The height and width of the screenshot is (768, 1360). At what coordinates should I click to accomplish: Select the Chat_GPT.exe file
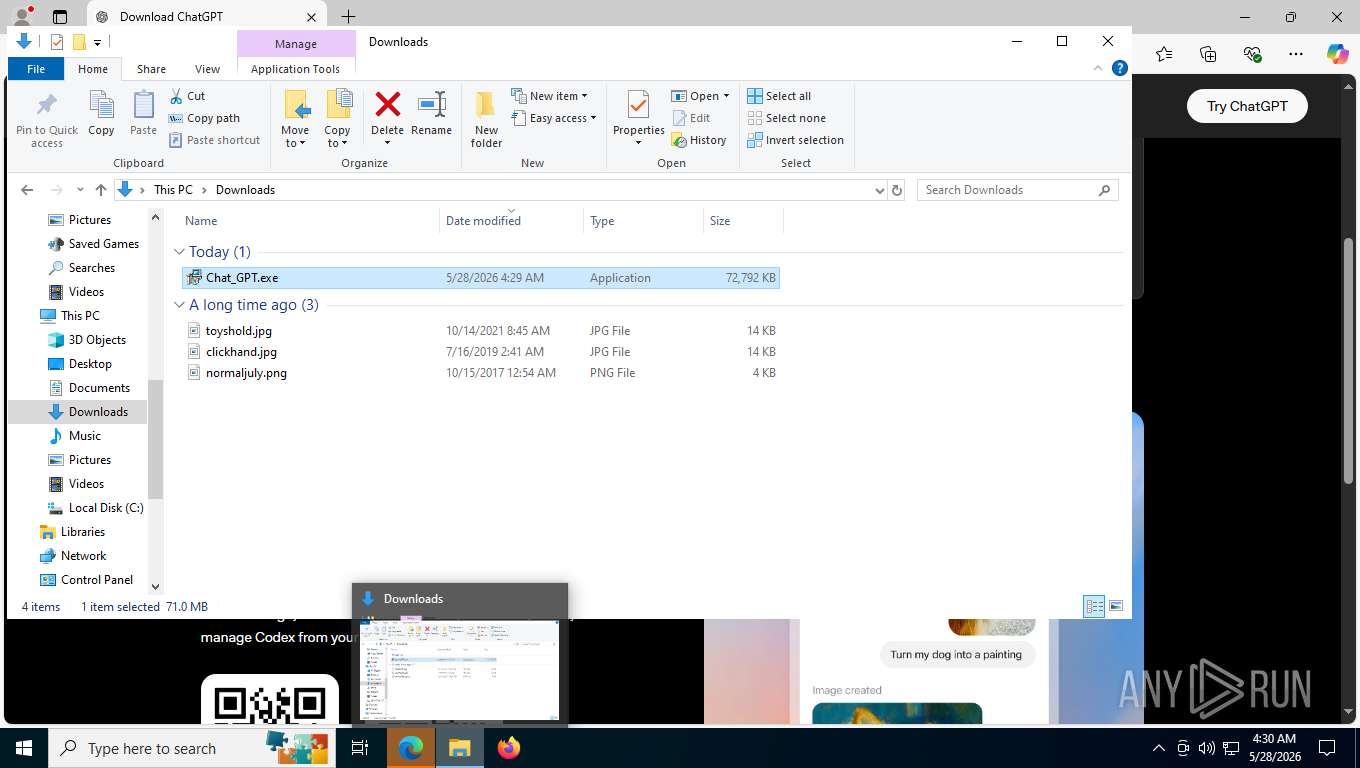coord(481,278)
